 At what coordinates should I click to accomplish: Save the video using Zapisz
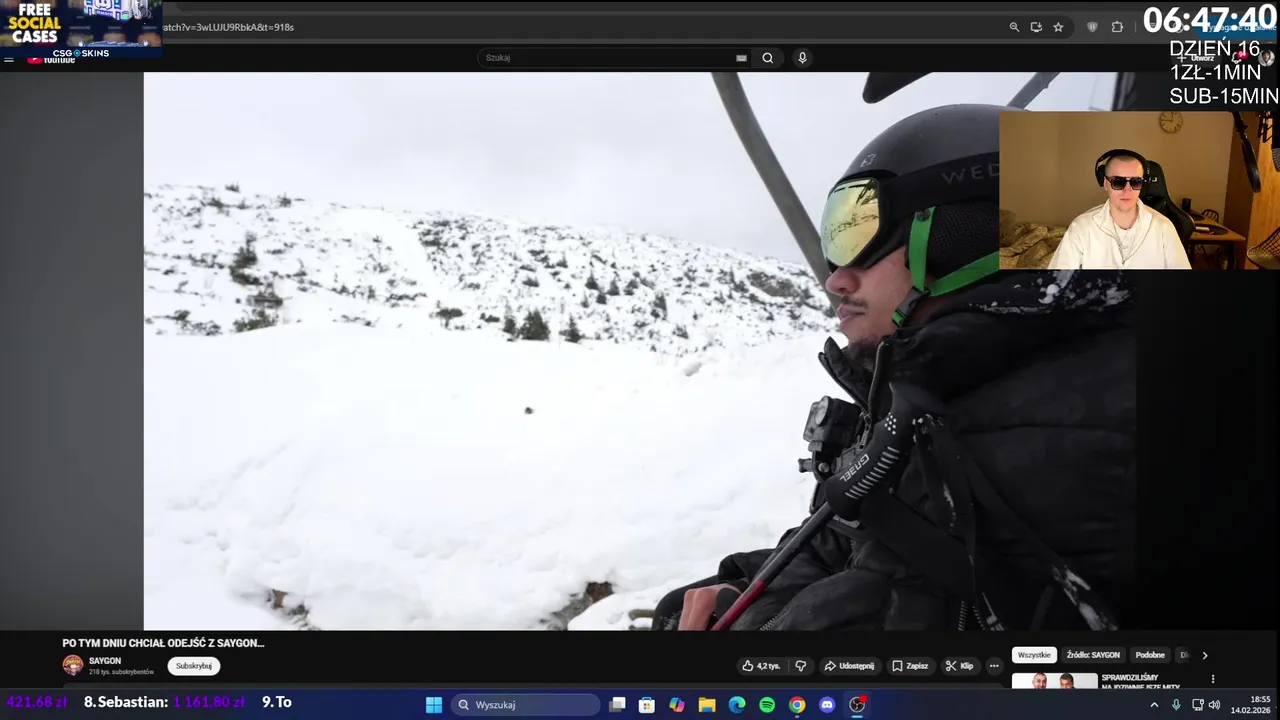(x=910, y=666)
